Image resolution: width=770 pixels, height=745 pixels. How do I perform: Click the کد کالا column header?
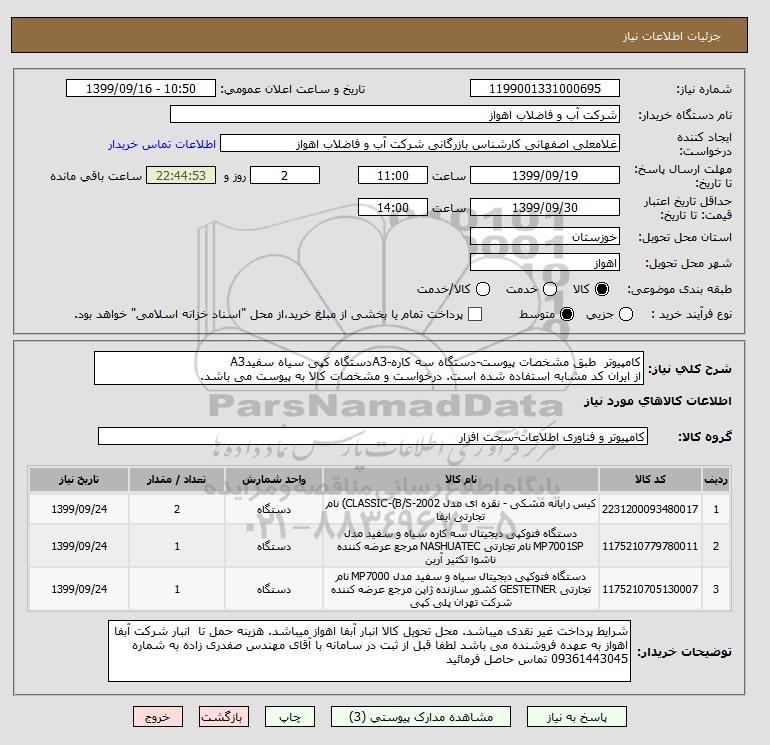point(650,479)
